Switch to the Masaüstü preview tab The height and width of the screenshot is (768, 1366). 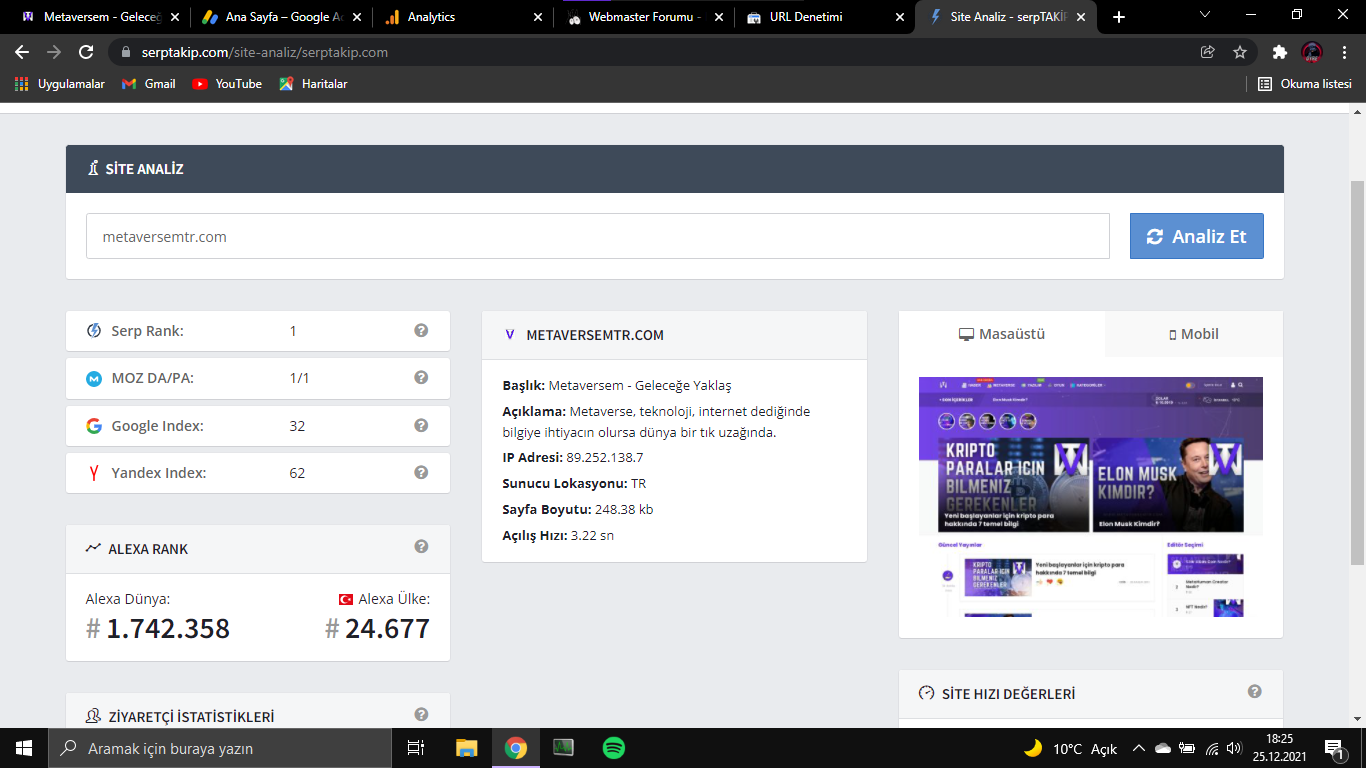[1002, 334]
